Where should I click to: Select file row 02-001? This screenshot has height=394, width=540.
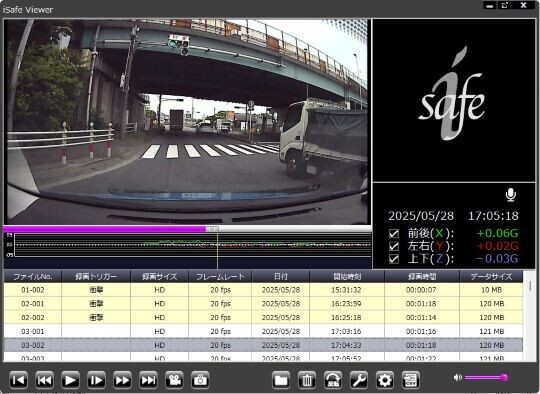(x=263, y=304)
